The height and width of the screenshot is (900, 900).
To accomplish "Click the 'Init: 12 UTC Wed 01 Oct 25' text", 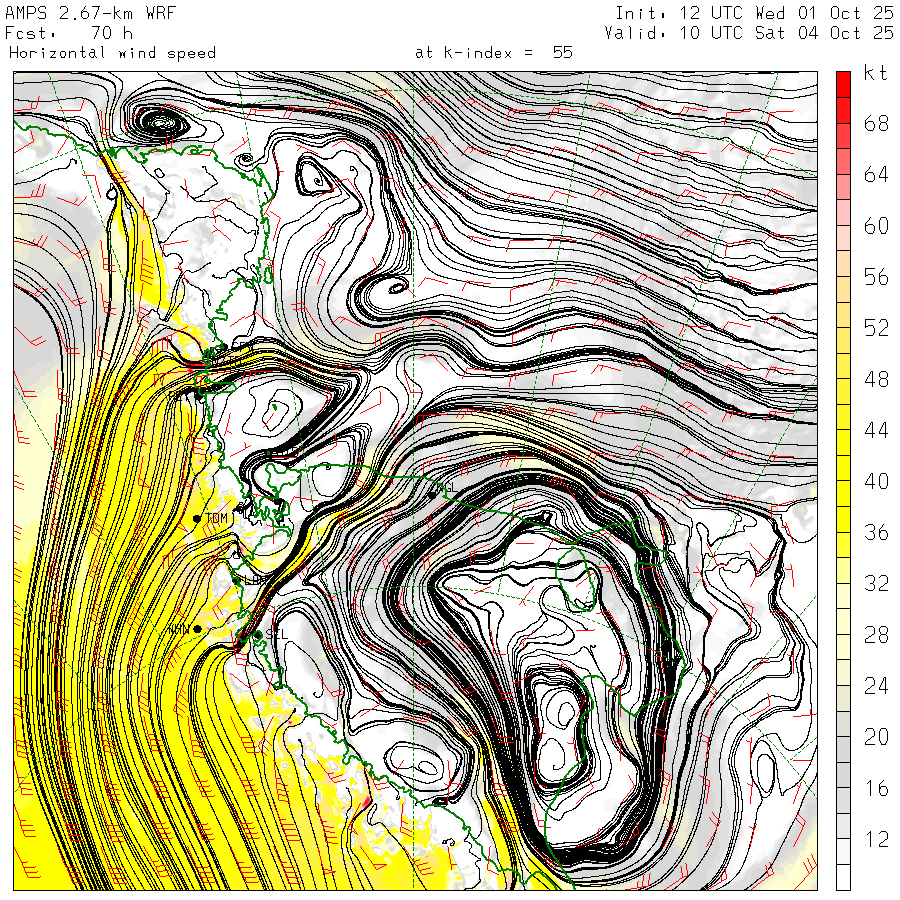I will [755, 13].
